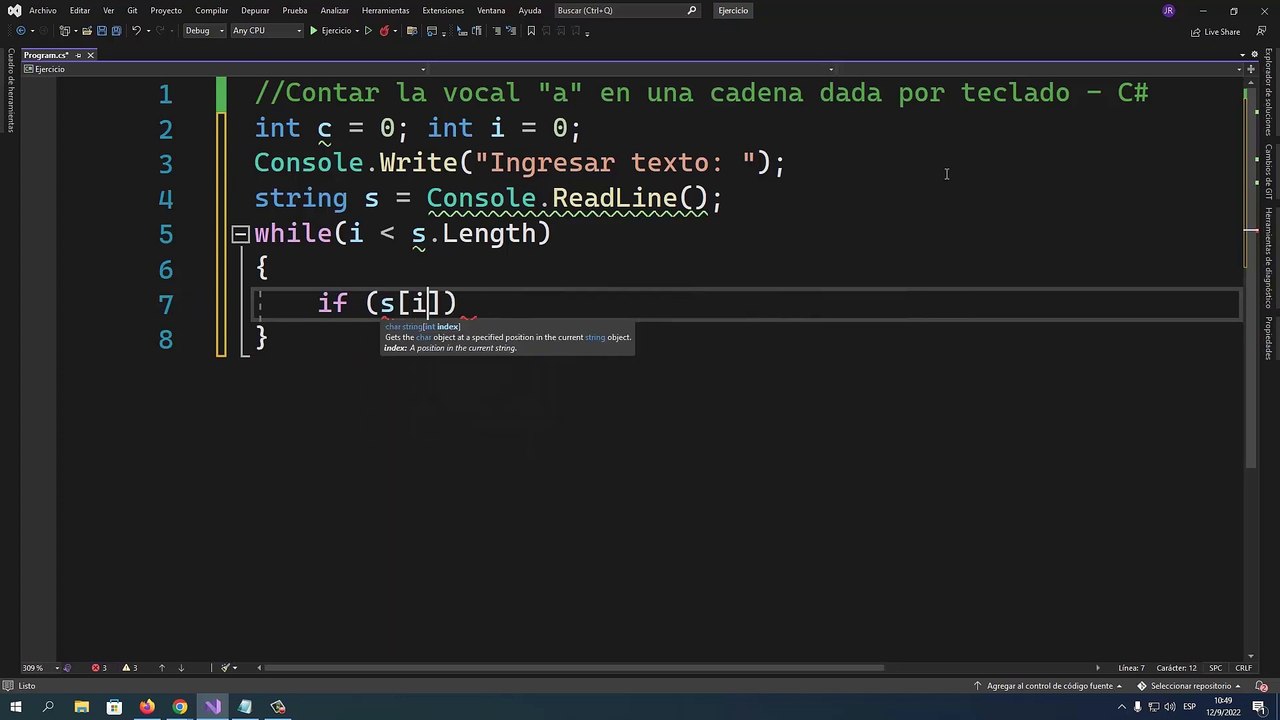This screenshot has height=720, width=1280.
Task: Click the Live Share button
Action: click(x=1215, y=31)
